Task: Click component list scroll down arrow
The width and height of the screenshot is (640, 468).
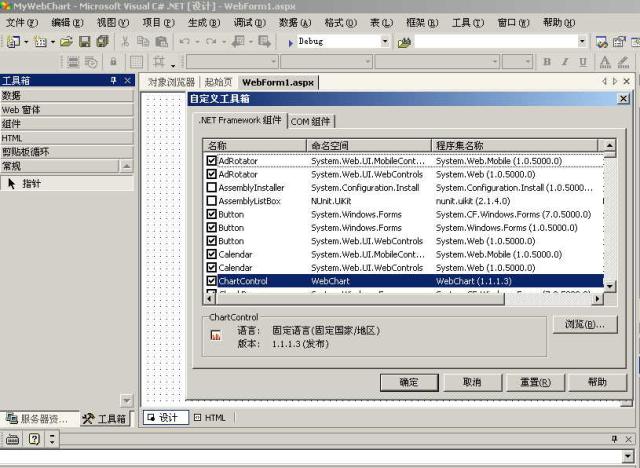Action: [609, 286]
